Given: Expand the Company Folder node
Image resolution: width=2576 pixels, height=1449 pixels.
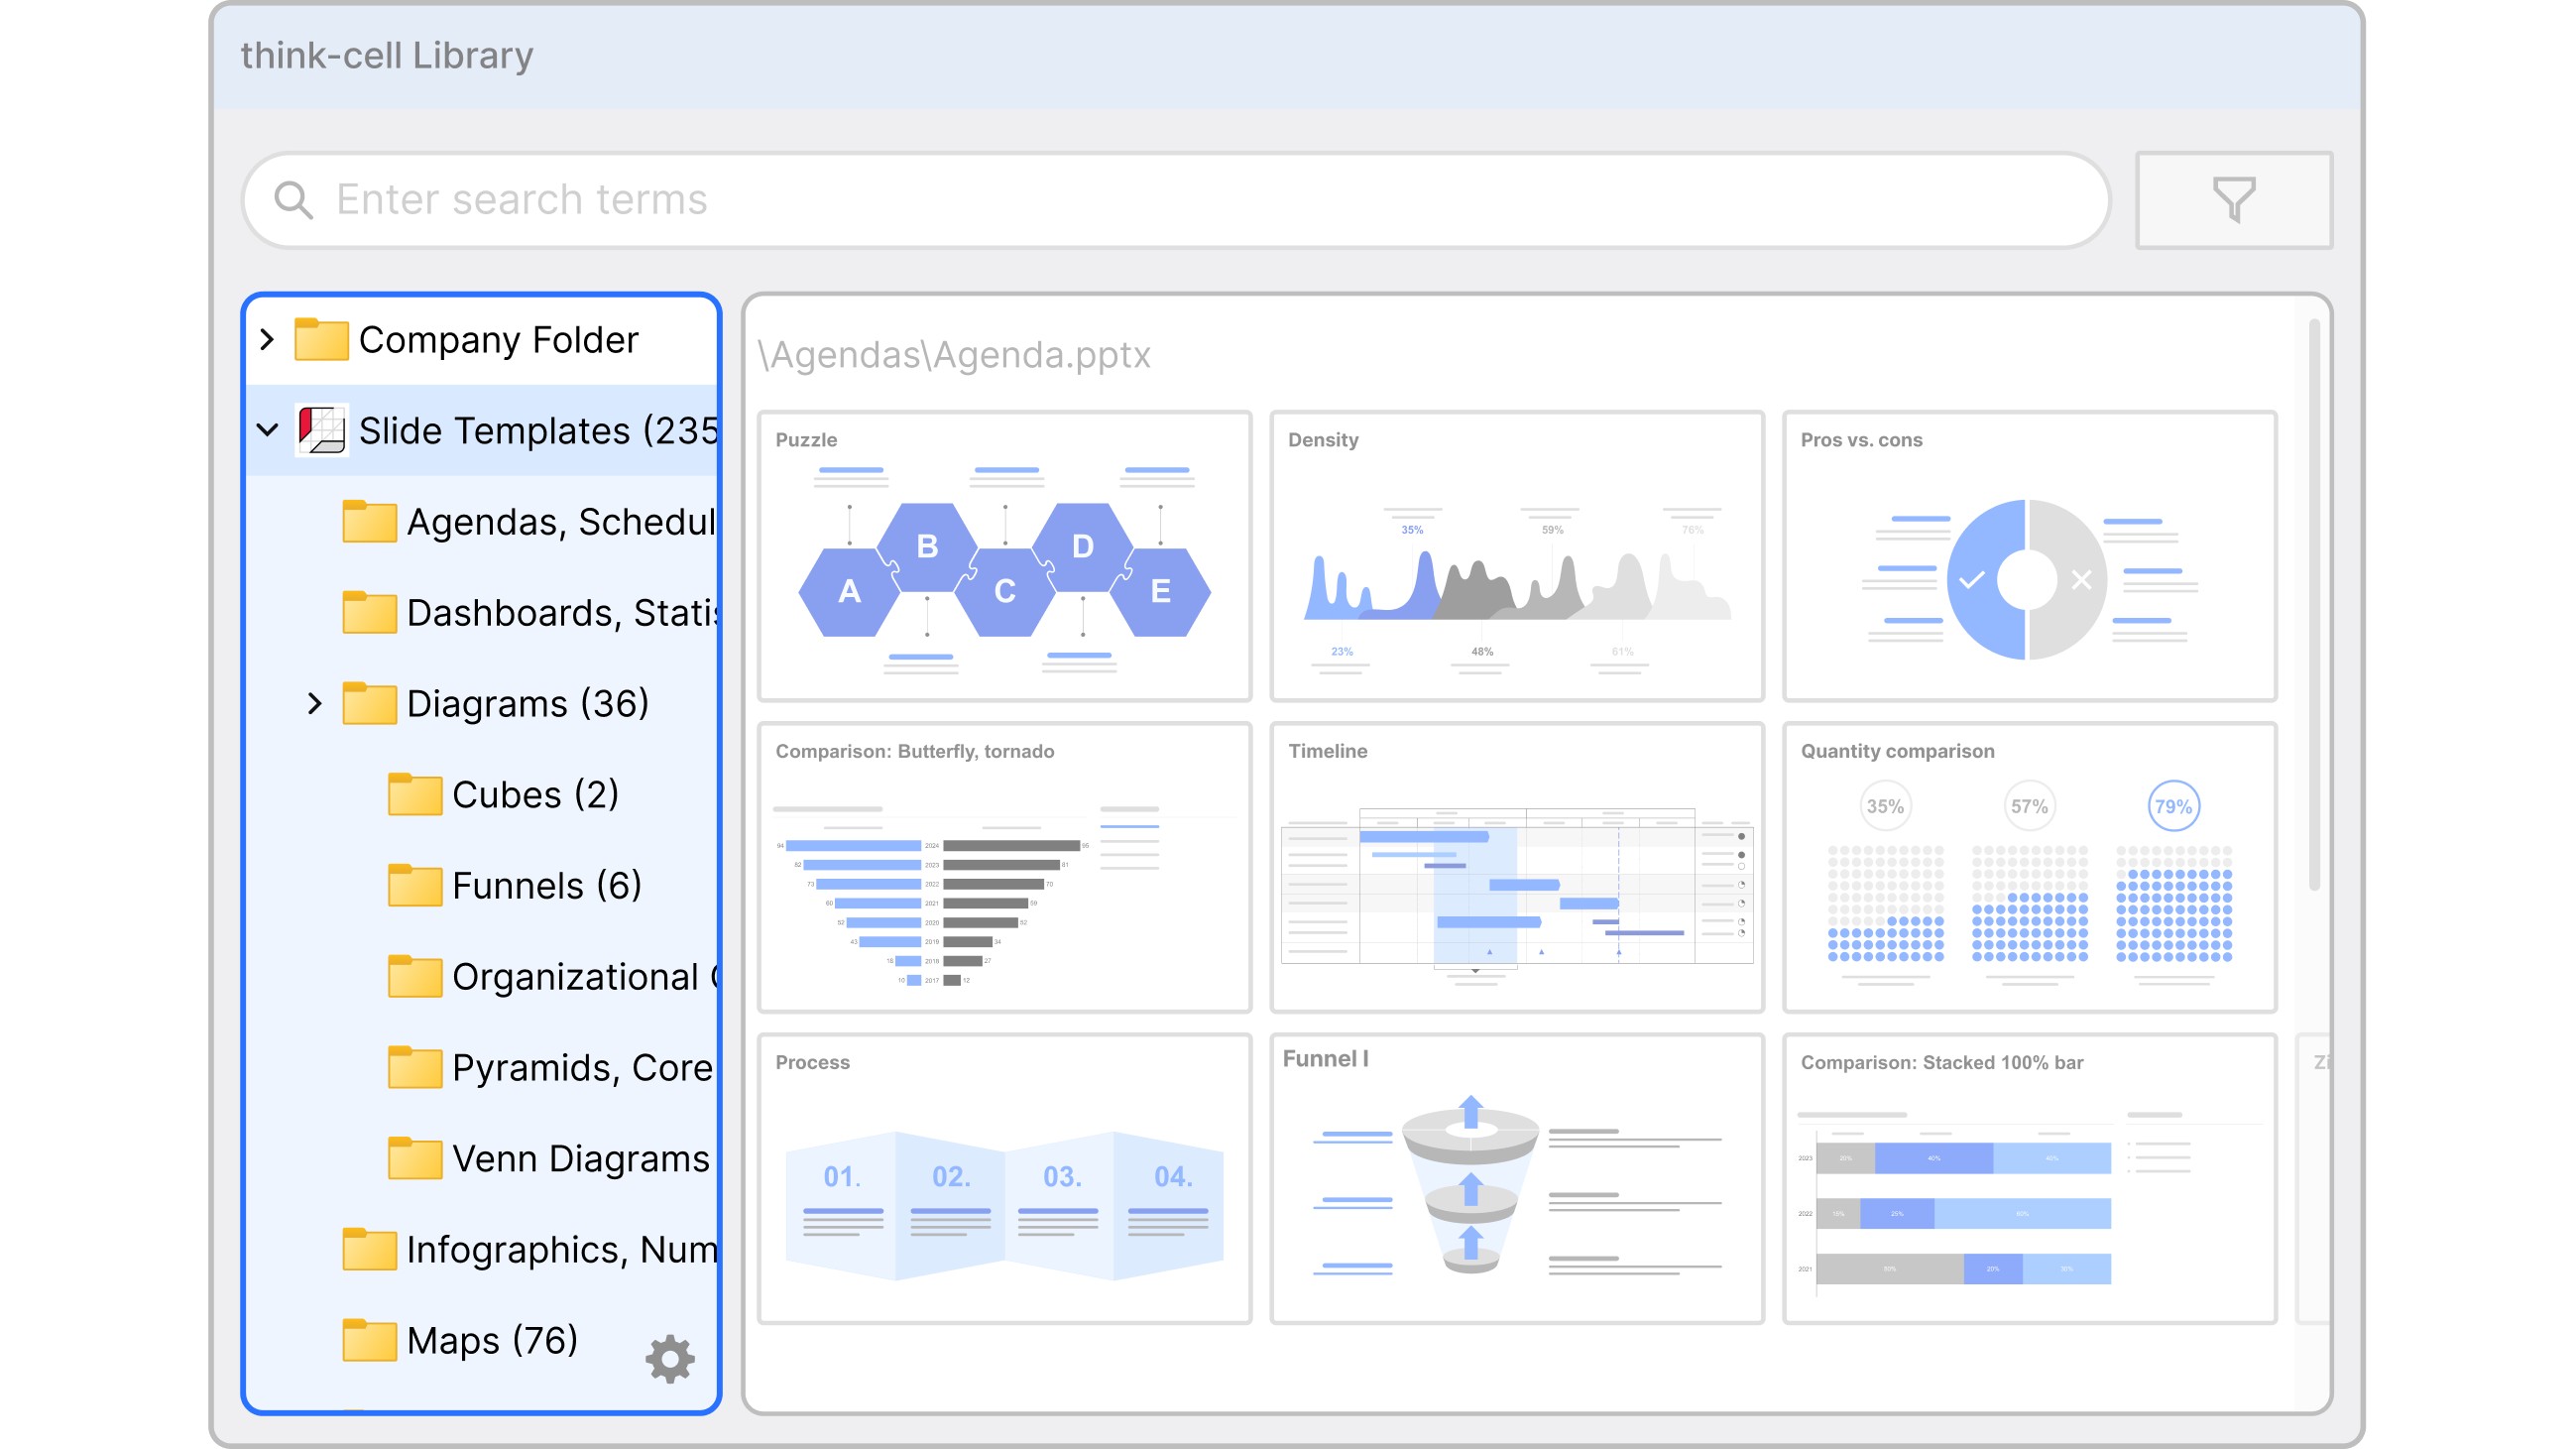Looking at the screenshot, I should tap(267, 340).
